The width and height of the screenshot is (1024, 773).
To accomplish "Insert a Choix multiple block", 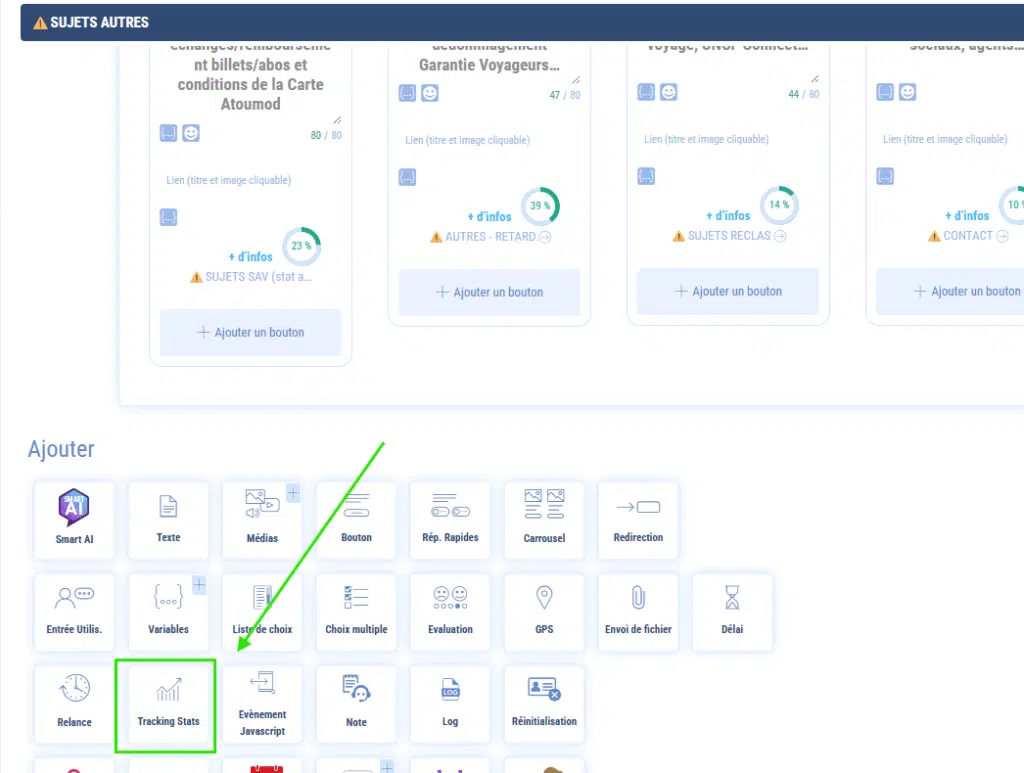I will (x=356, y=612).
